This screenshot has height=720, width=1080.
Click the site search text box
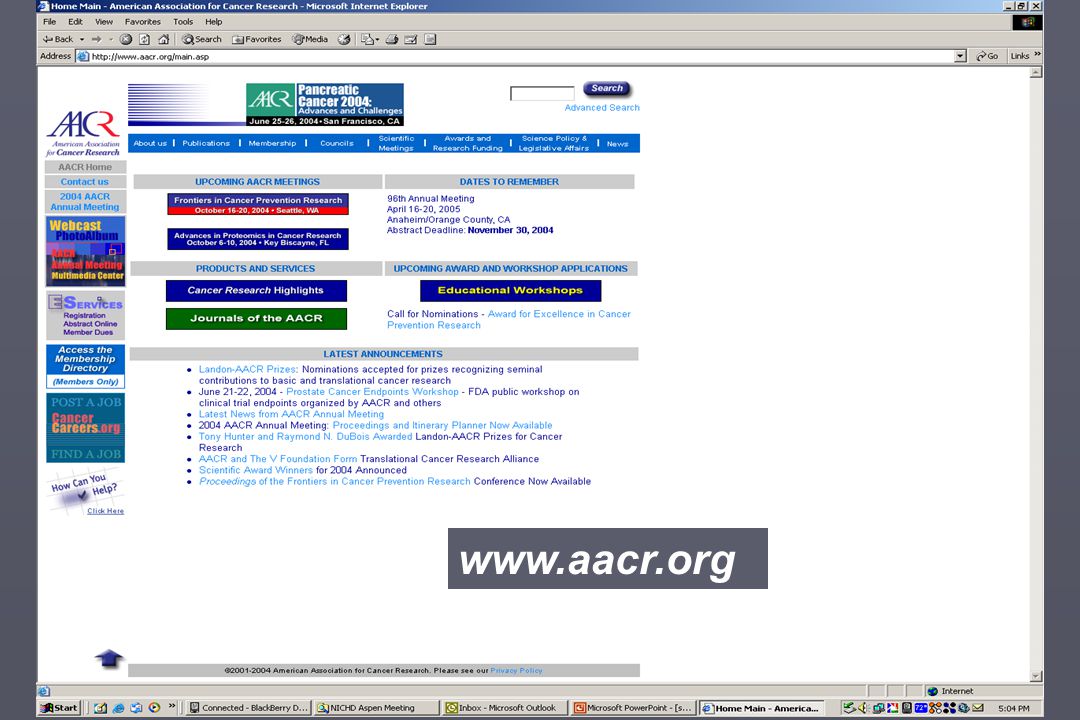[x=542, y=93]
